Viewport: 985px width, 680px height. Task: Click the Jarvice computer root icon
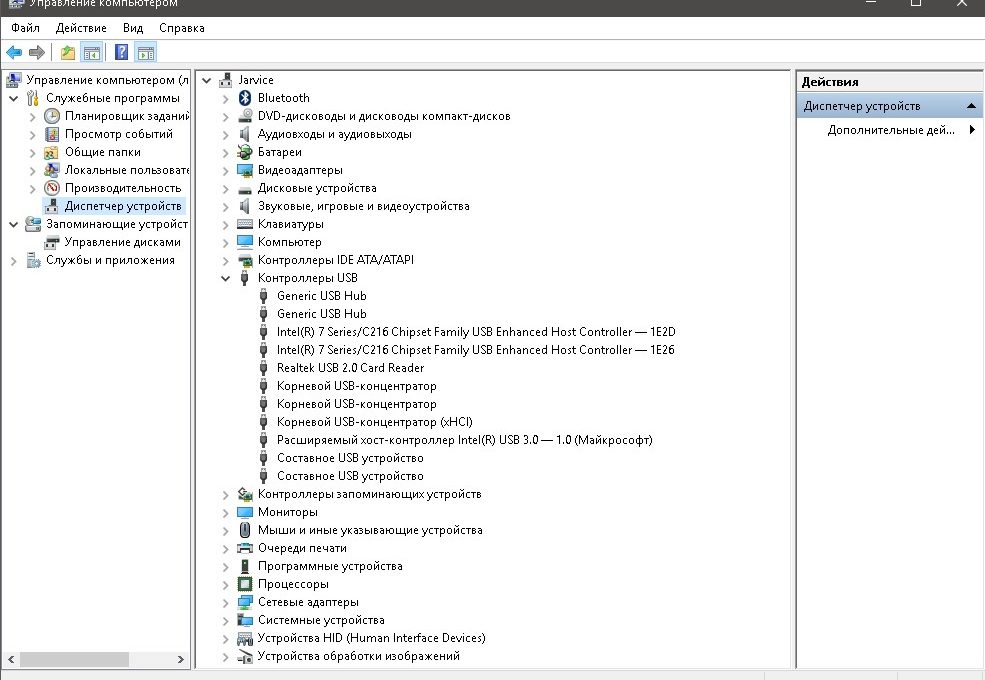[226, 80]
